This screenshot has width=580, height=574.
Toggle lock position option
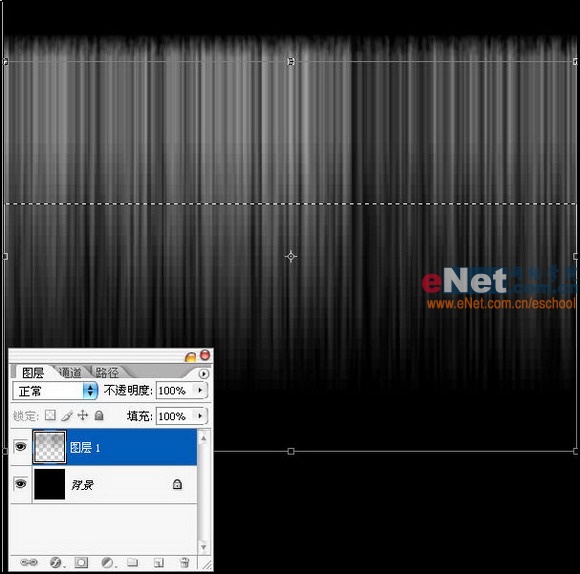(x=82, y=415)
